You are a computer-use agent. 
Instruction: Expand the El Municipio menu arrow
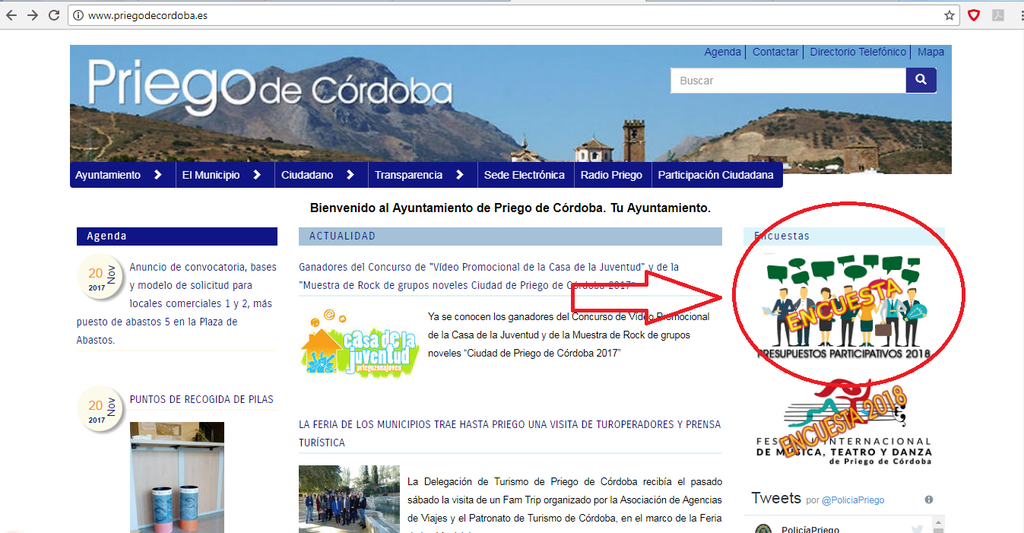click(x=257, y=175)
